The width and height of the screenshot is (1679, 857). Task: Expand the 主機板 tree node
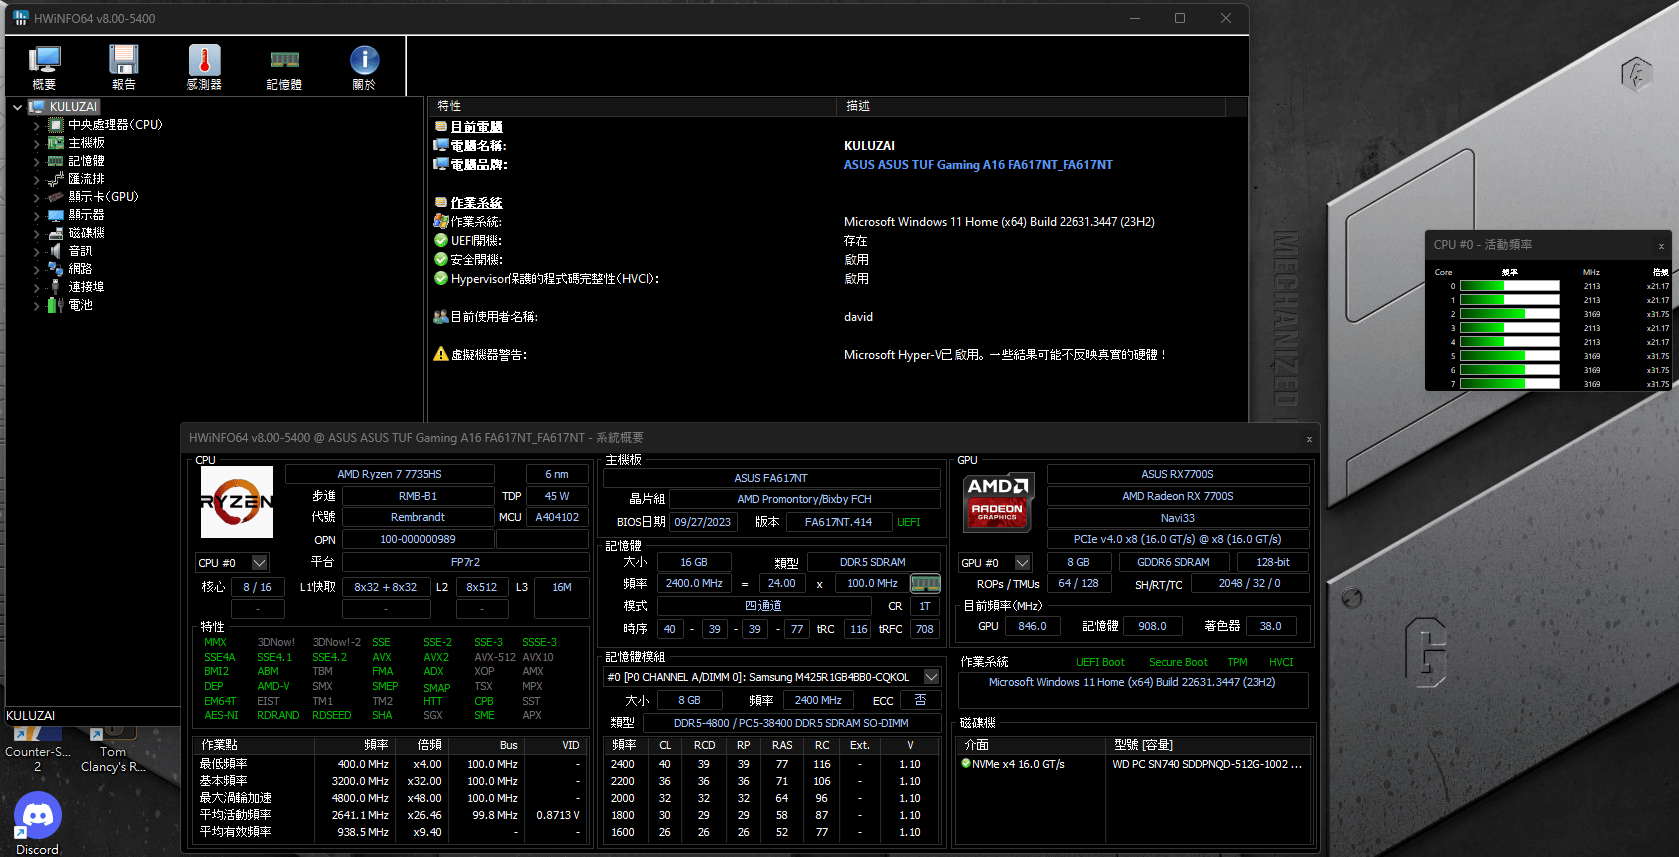pyautogui.click(x=37, y=143)
